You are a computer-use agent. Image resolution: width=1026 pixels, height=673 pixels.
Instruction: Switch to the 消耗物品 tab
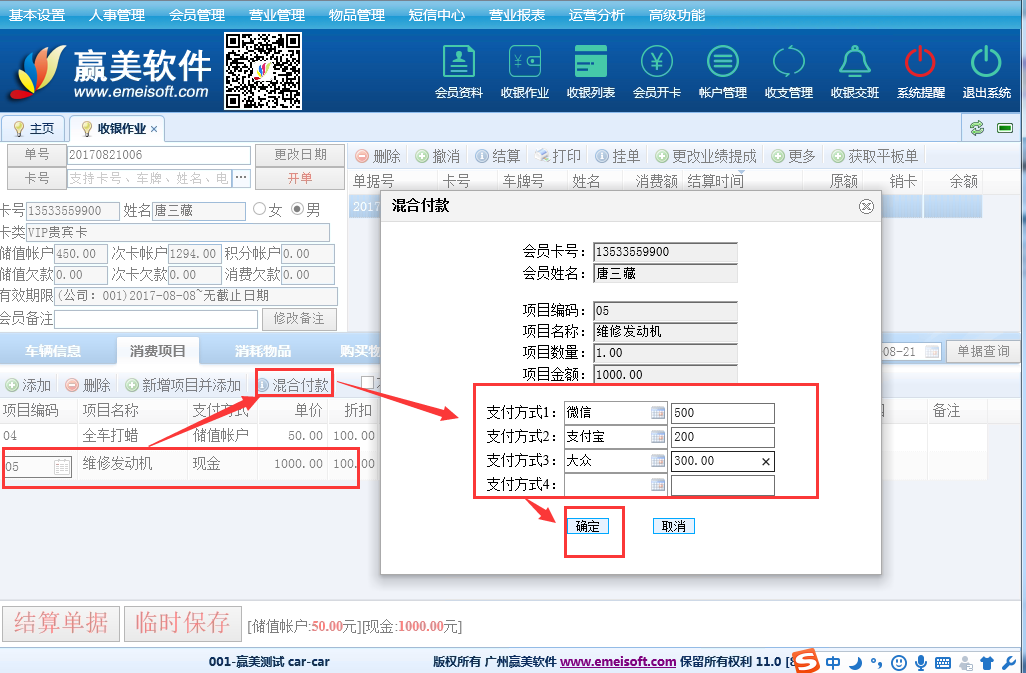pos(263,351)
